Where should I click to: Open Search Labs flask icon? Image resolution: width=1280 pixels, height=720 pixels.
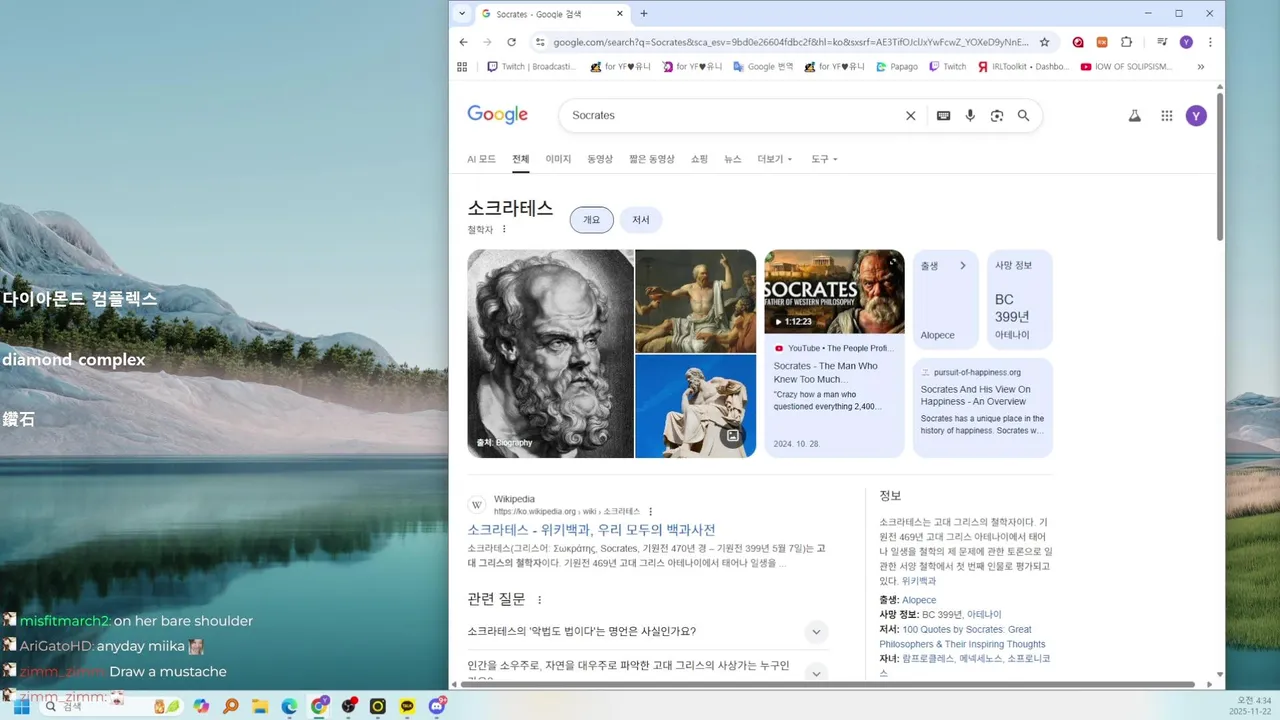click(1134, 116)
